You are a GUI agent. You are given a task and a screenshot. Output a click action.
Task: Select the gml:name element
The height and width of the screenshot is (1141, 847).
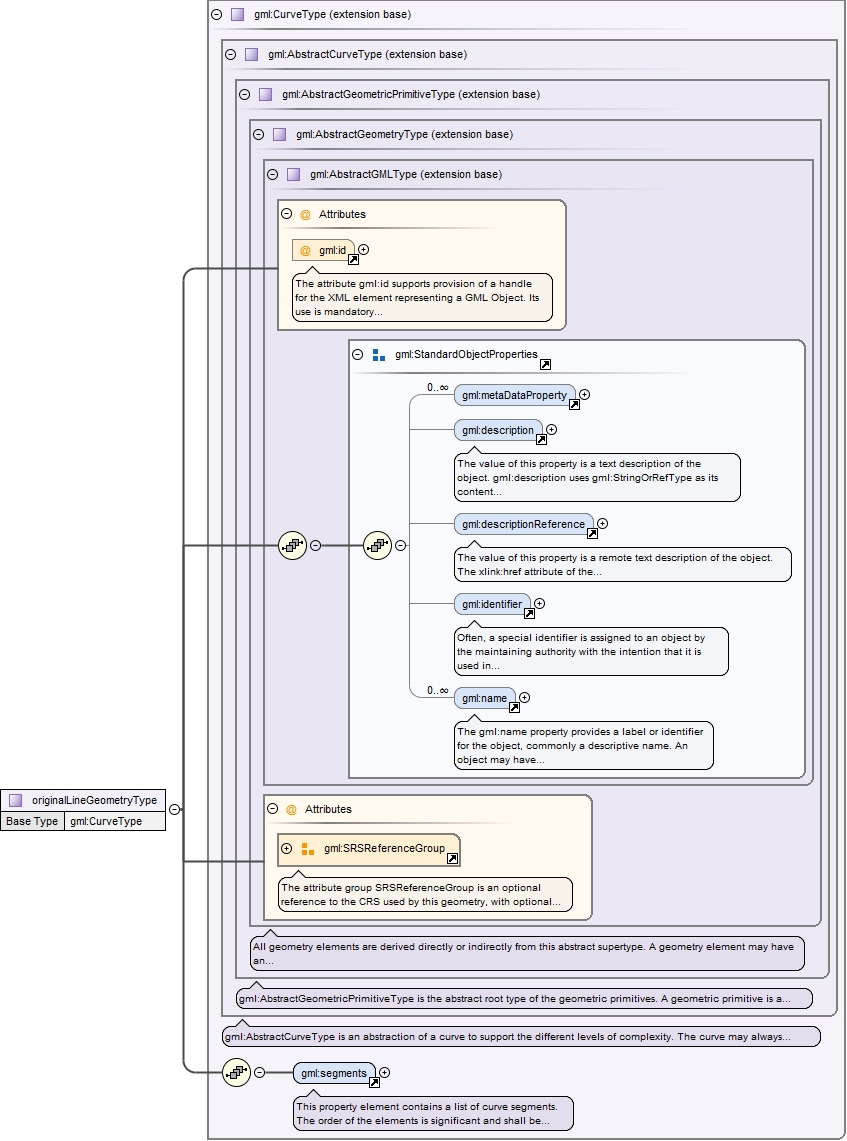click(x=485, y=698)
